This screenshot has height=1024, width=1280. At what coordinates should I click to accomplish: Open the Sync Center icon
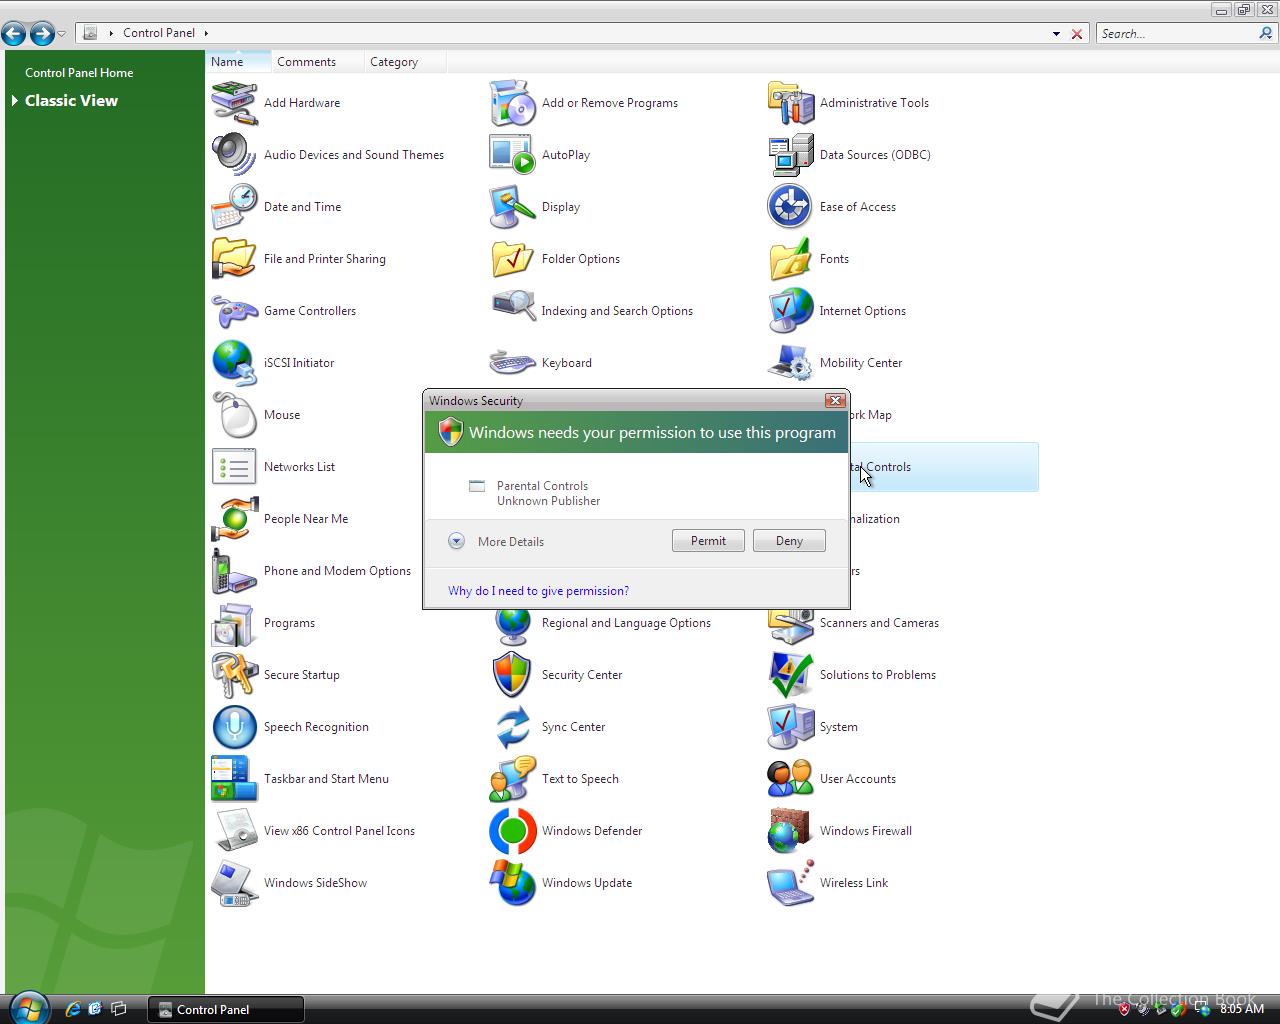click(x=513, y=727)
